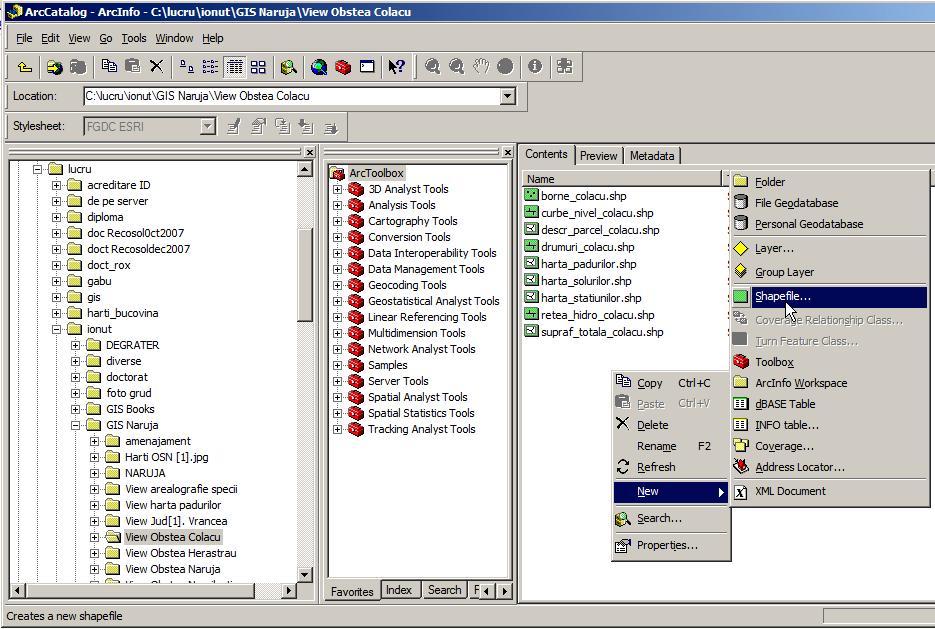Click the Location path input field
Screen dimensions: 935x629
tap(292, 96)
